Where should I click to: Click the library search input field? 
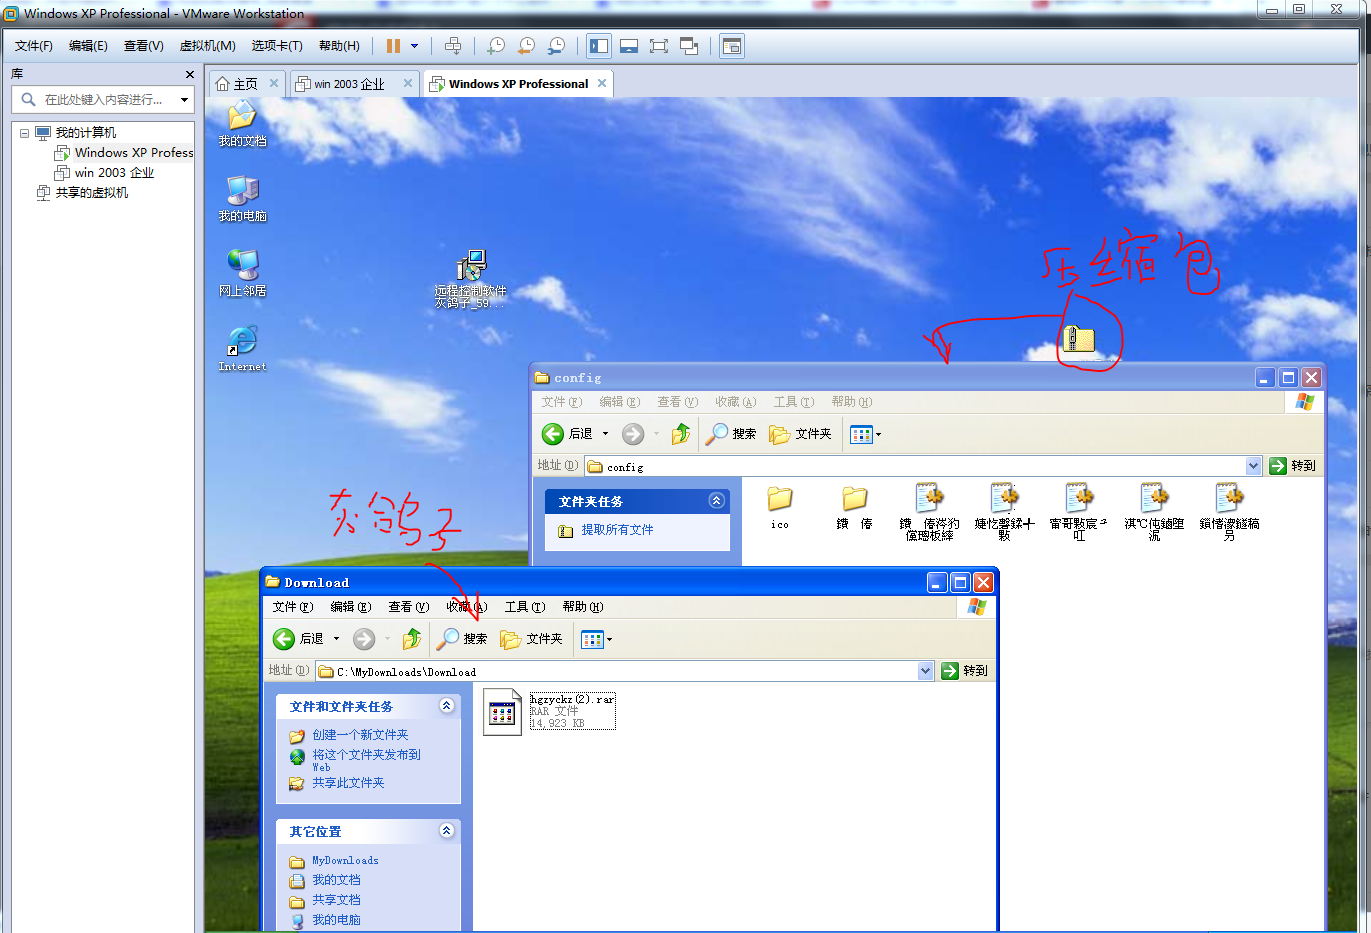103,100
